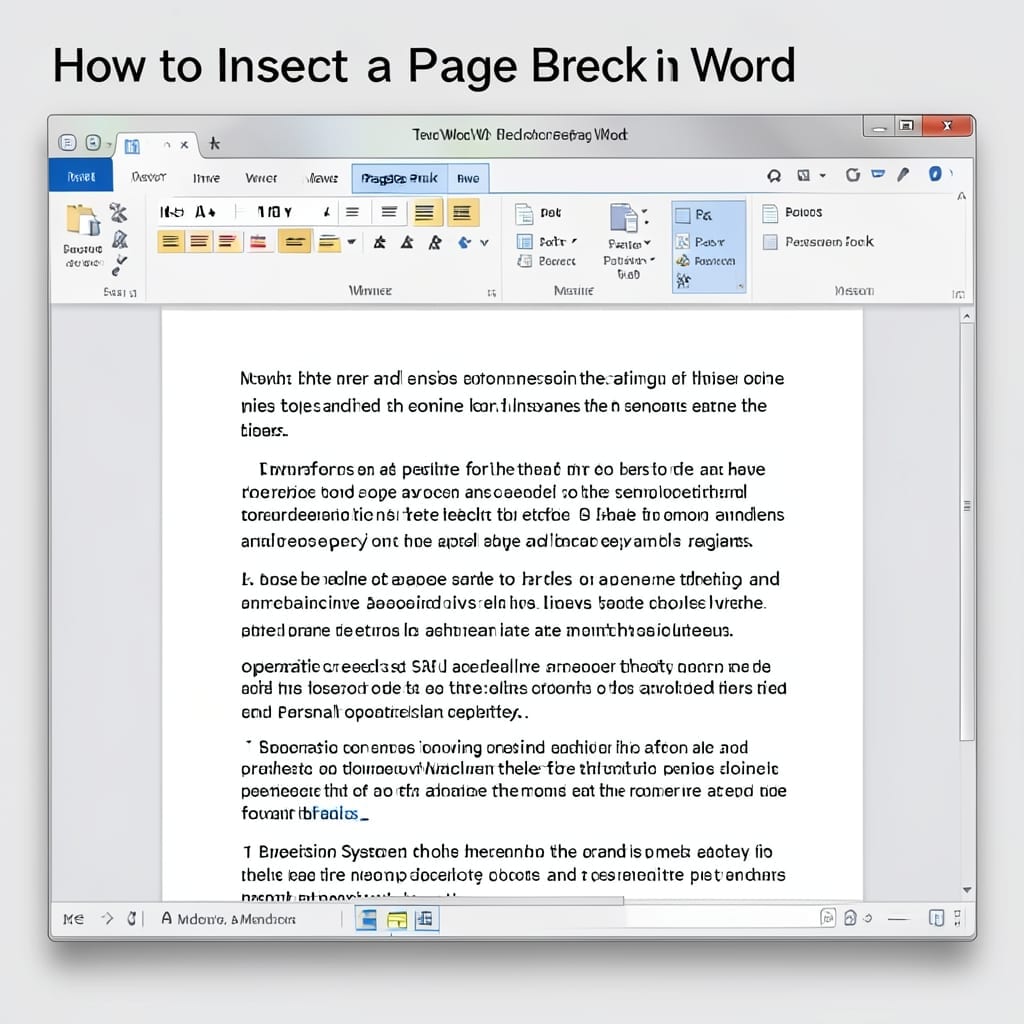The image size is (1024, 1024).
Task: Switch to the second ribbon tab after File
Action: pos(148,177)
